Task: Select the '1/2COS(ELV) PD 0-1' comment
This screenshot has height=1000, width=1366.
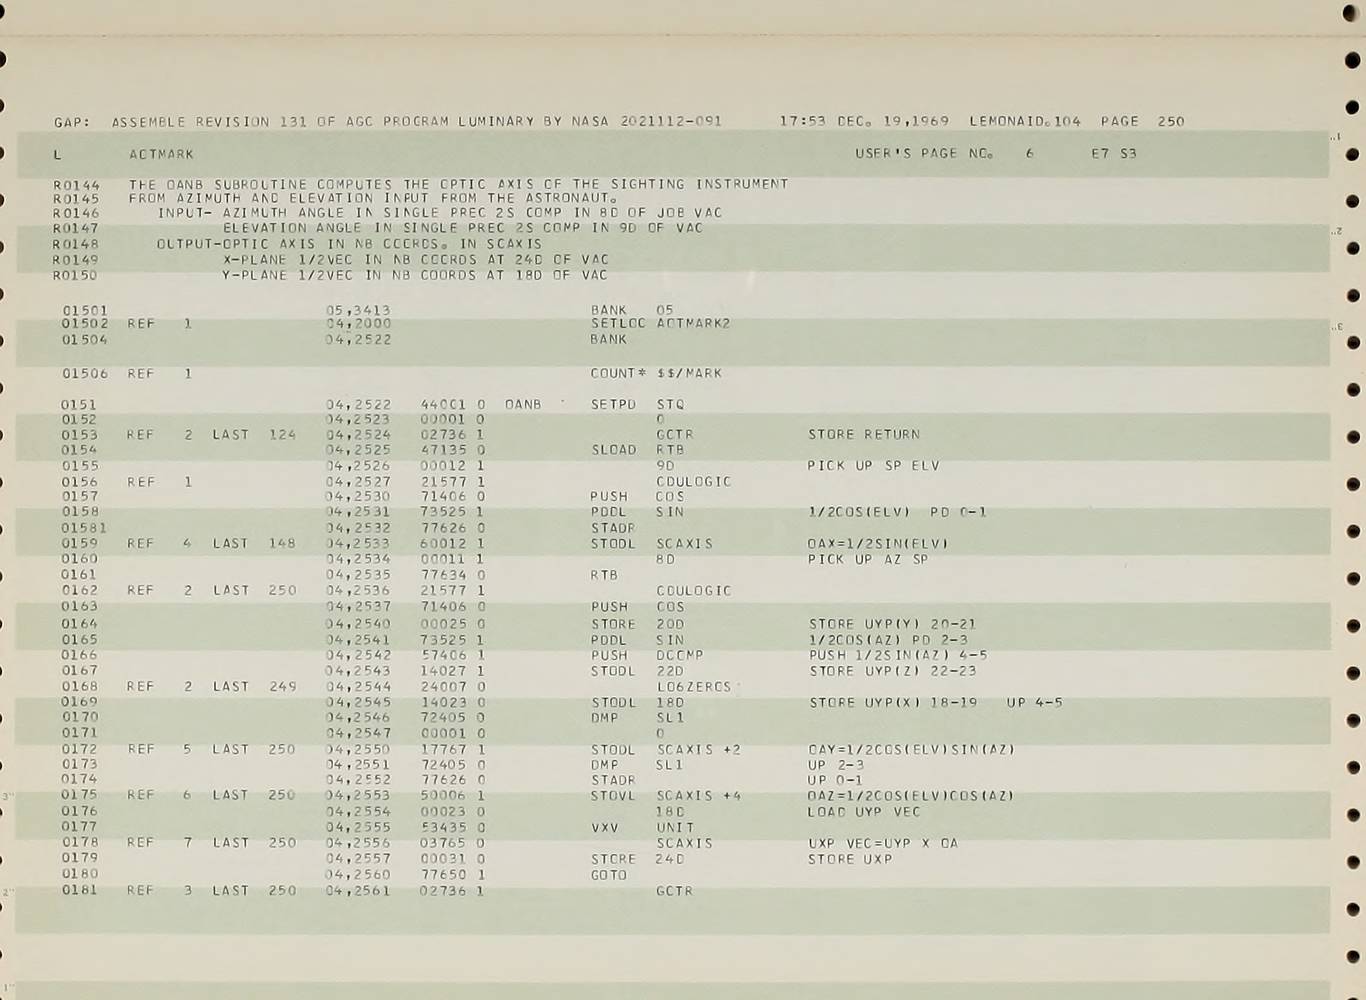Action: 898,512
